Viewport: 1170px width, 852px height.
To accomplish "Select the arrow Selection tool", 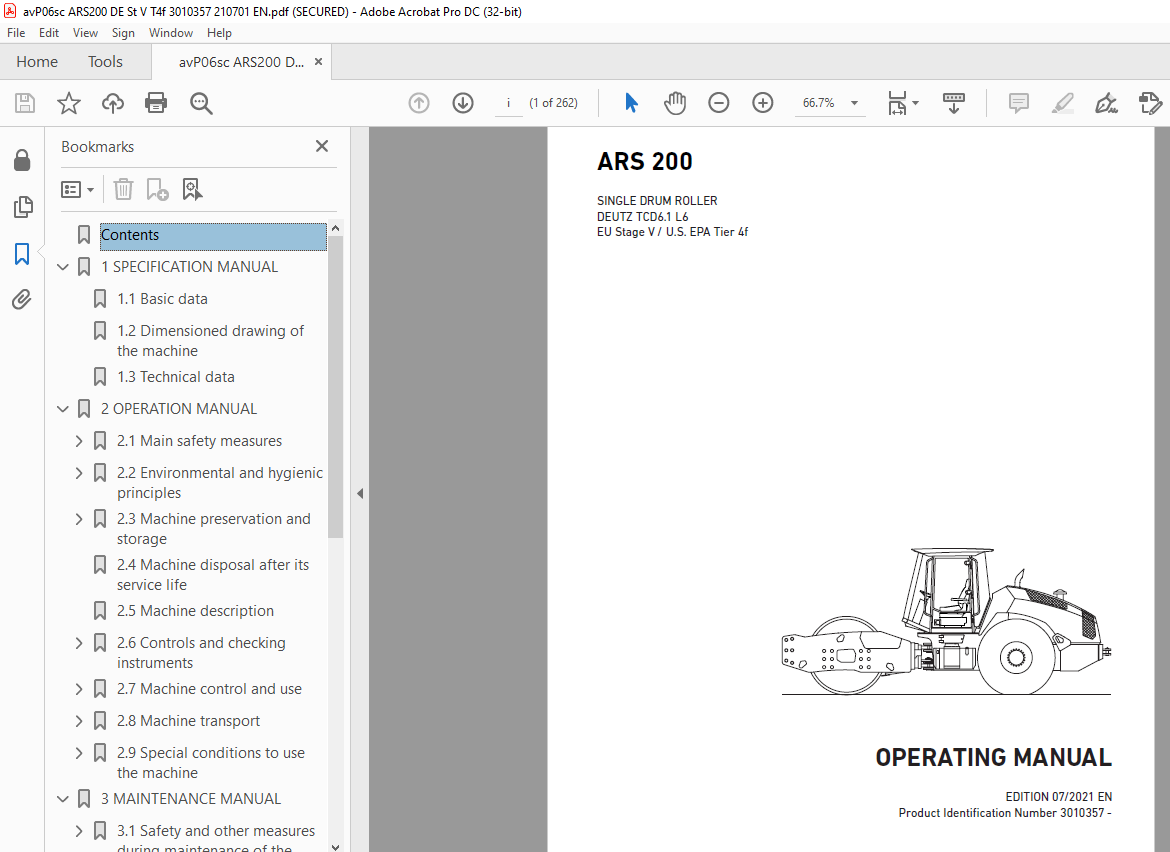I will [631, 103].
